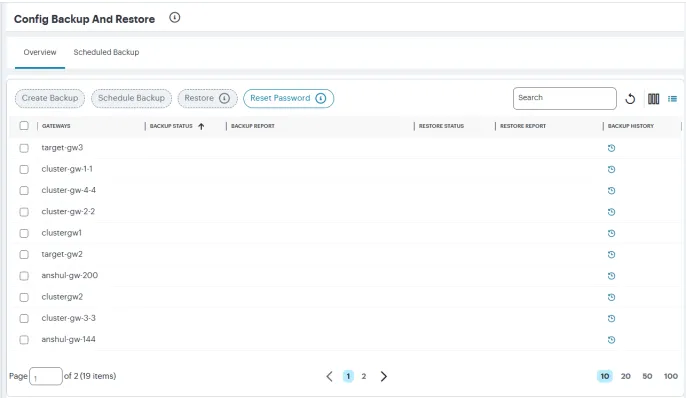Click the gateway name cluster-gw-4-4
The height and width of the screenshot is (398, 686).
(x=69, y=190)
